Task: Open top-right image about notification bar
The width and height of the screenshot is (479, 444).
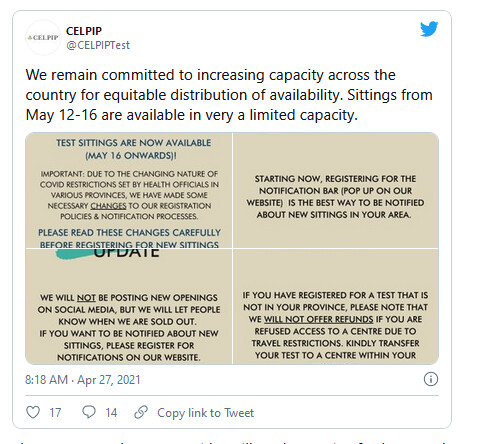Action: coord(336,190)
